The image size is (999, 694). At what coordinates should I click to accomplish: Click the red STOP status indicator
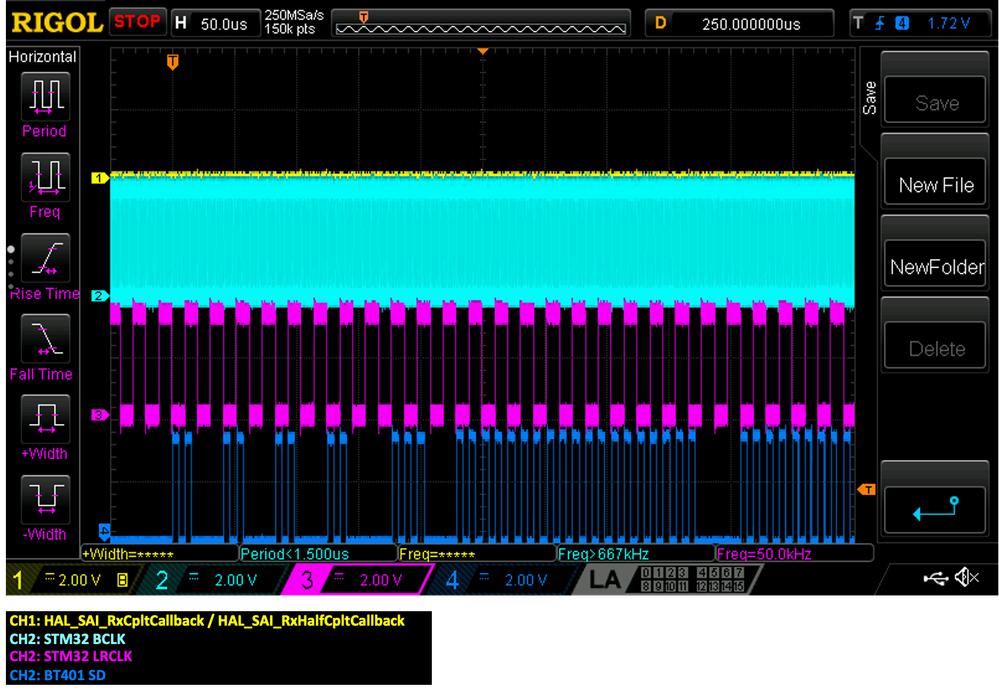(136, 21)
